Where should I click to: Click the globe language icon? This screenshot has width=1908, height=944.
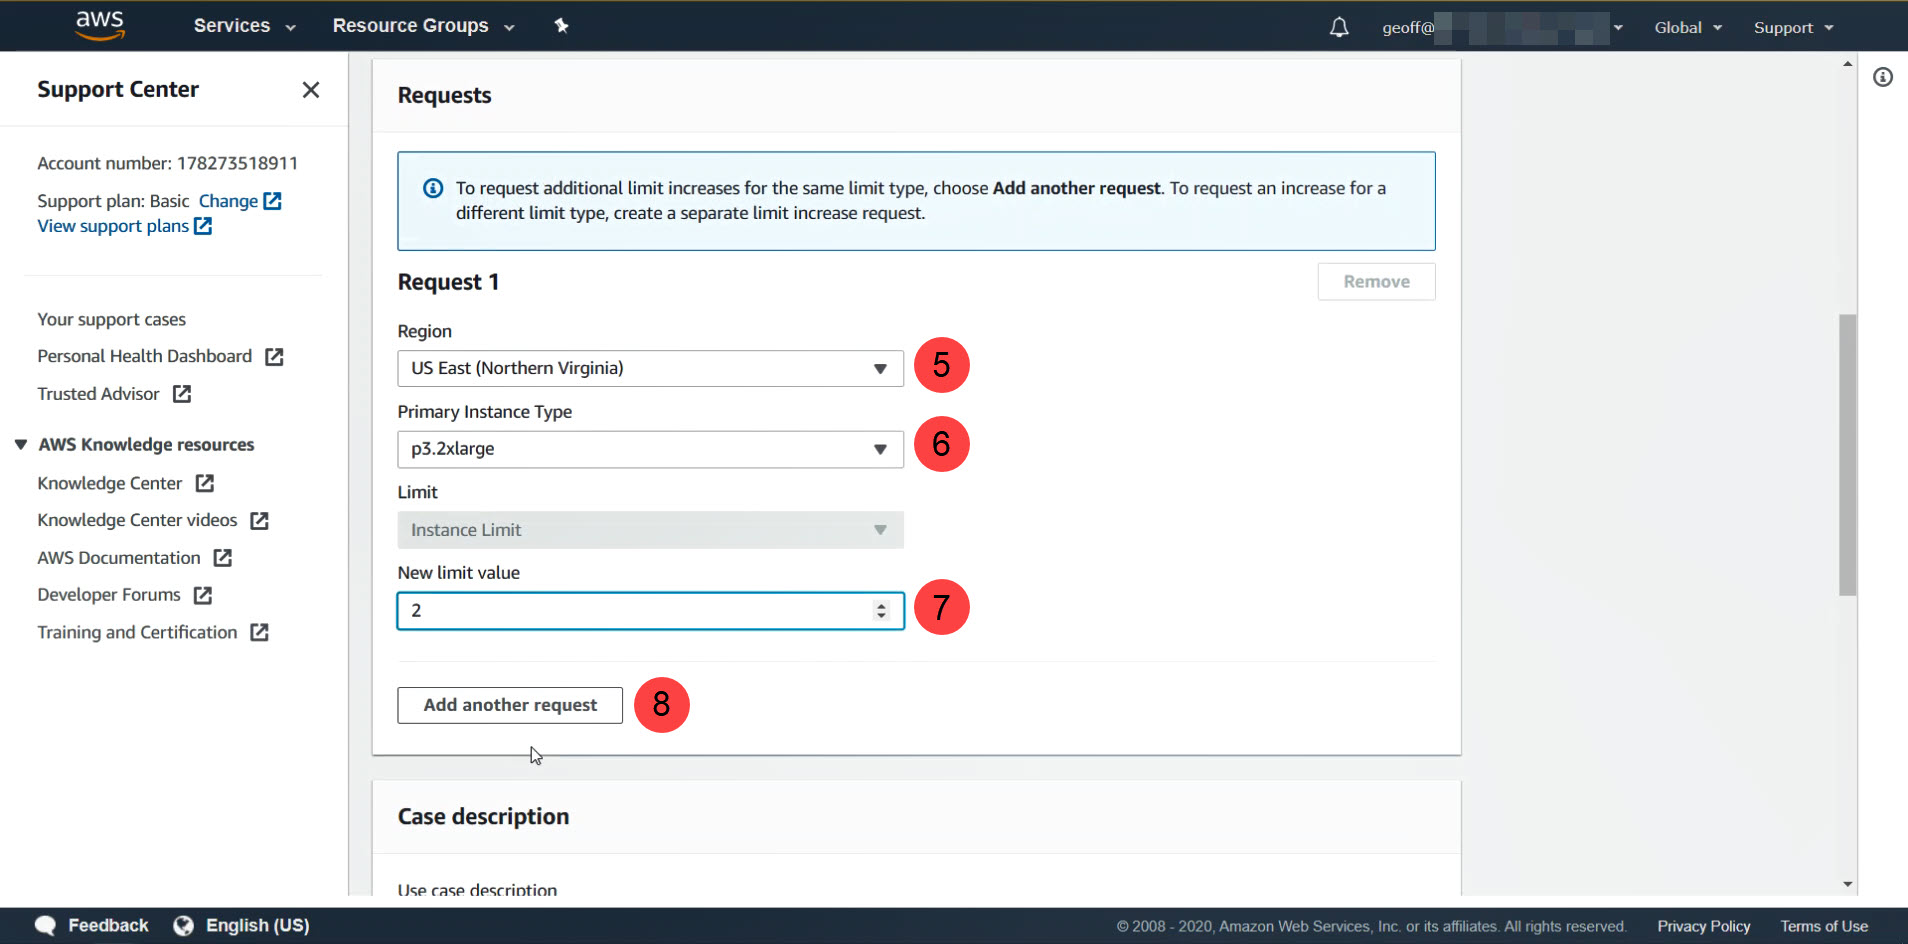click(x=183, y=926)
